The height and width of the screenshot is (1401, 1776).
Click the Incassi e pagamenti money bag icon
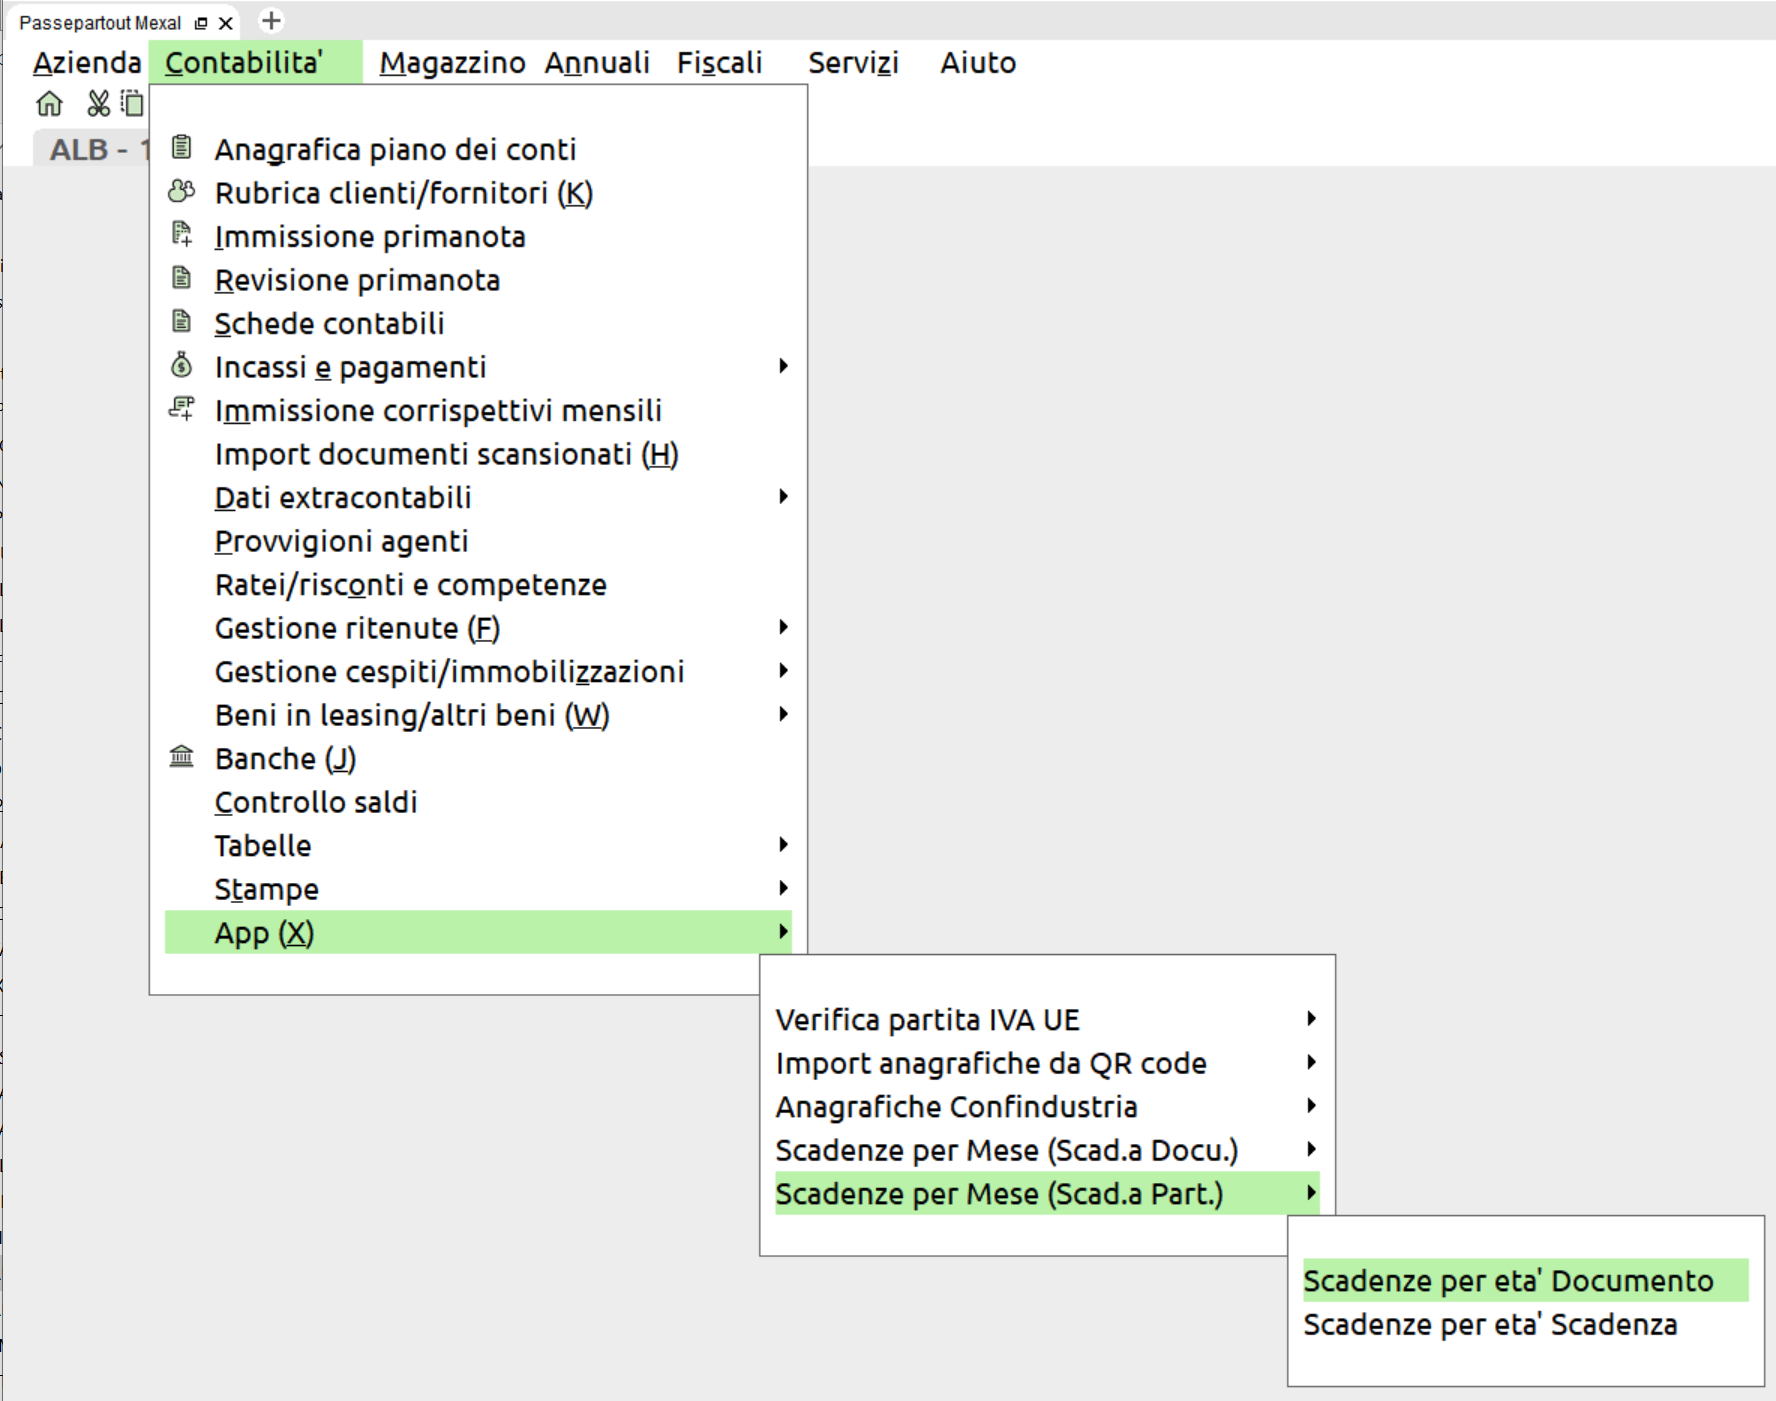(x=181, y=366)
